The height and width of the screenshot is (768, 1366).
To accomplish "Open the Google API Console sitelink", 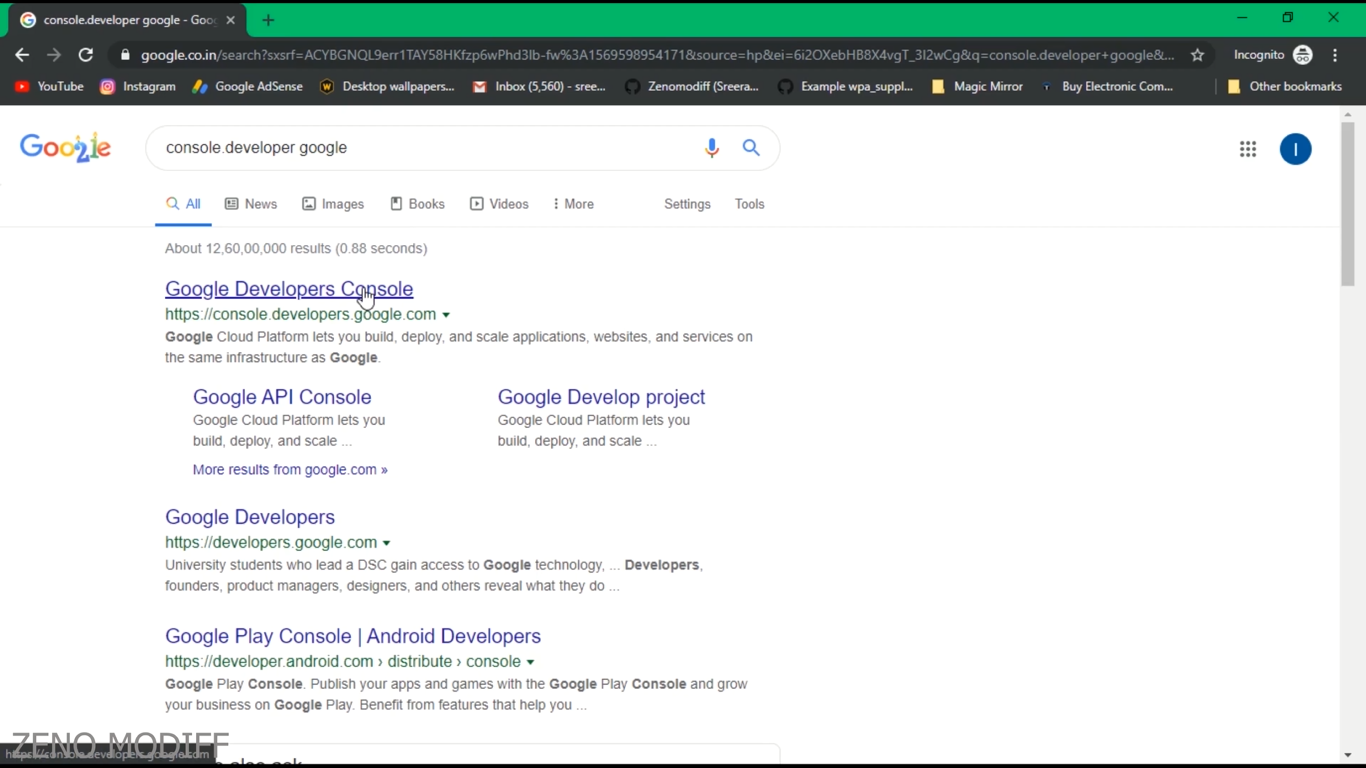I will coord(282,397).
